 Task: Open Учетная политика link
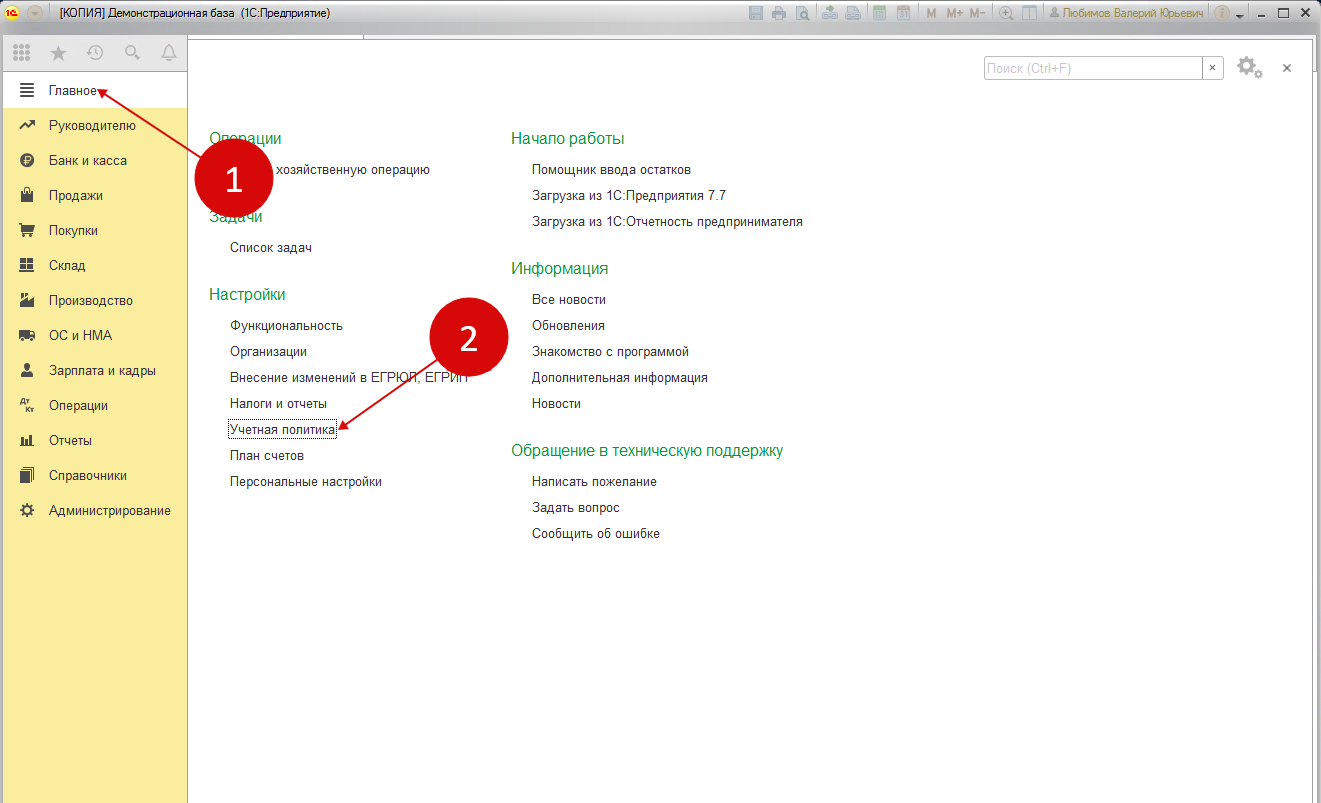(x=283, y=429)
